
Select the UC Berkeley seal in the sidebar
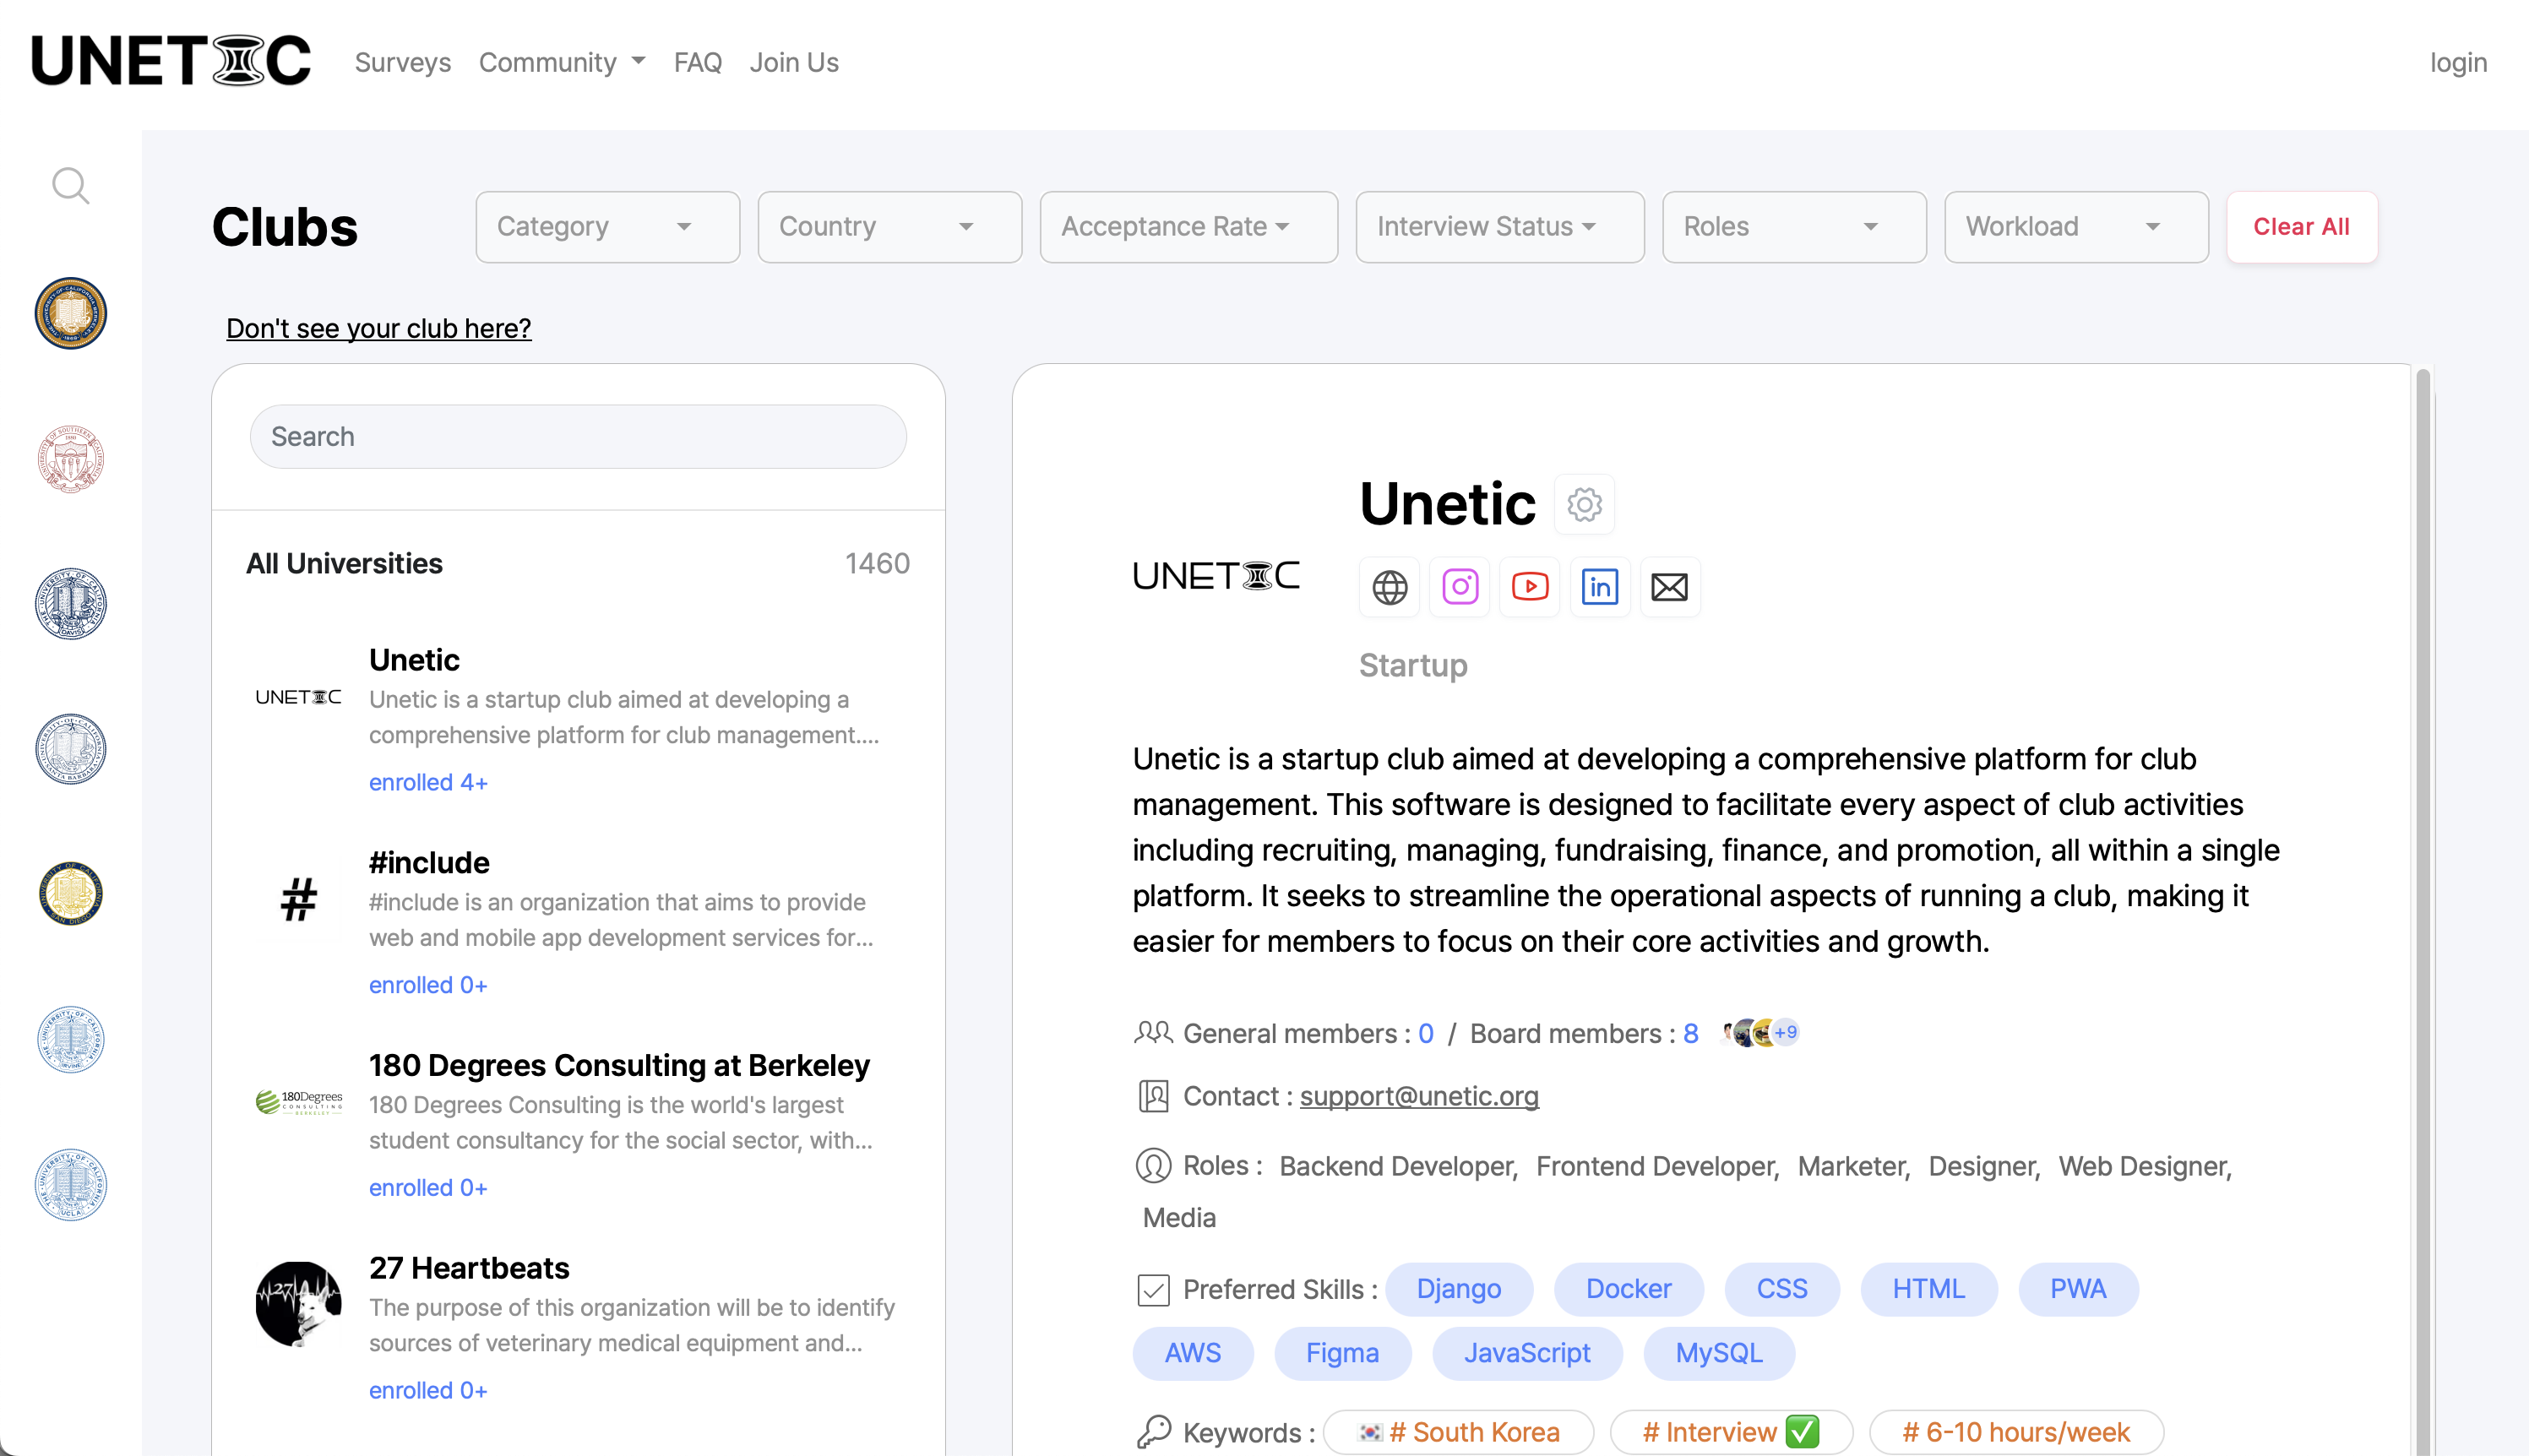coord(70,313)
